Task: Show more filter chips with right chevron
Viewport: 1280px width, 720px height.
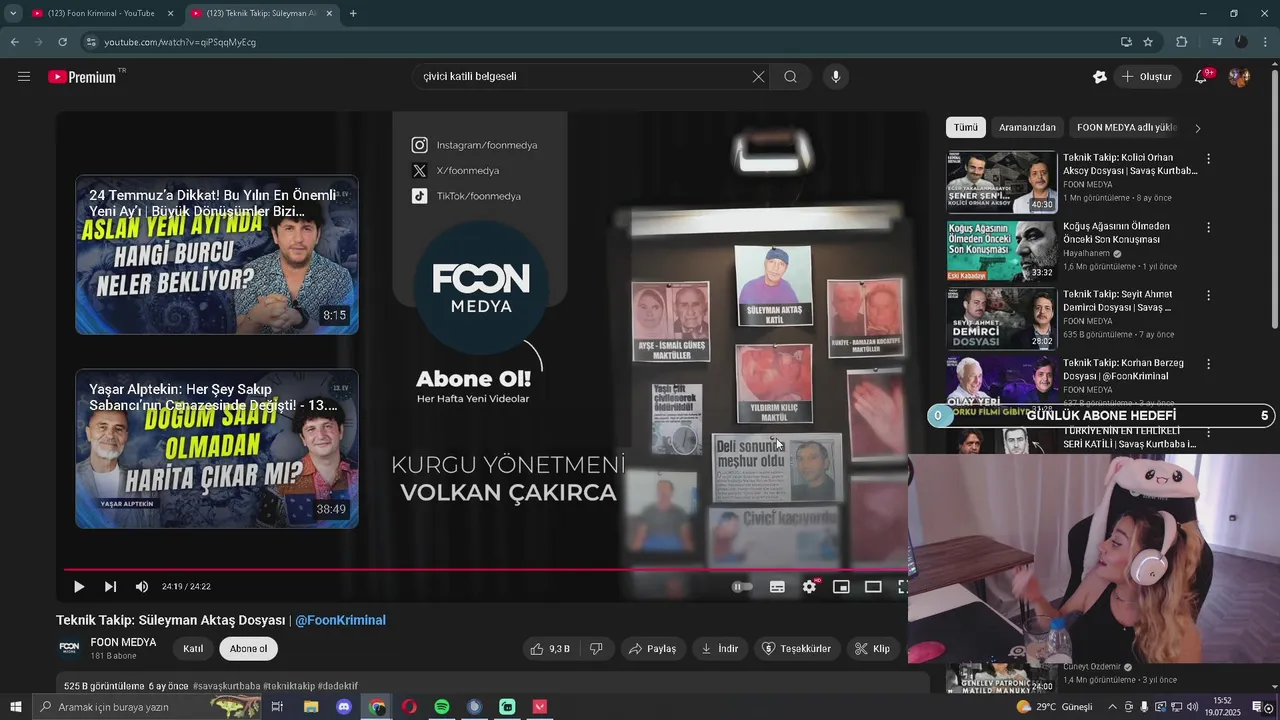Action: point(1198,128)
